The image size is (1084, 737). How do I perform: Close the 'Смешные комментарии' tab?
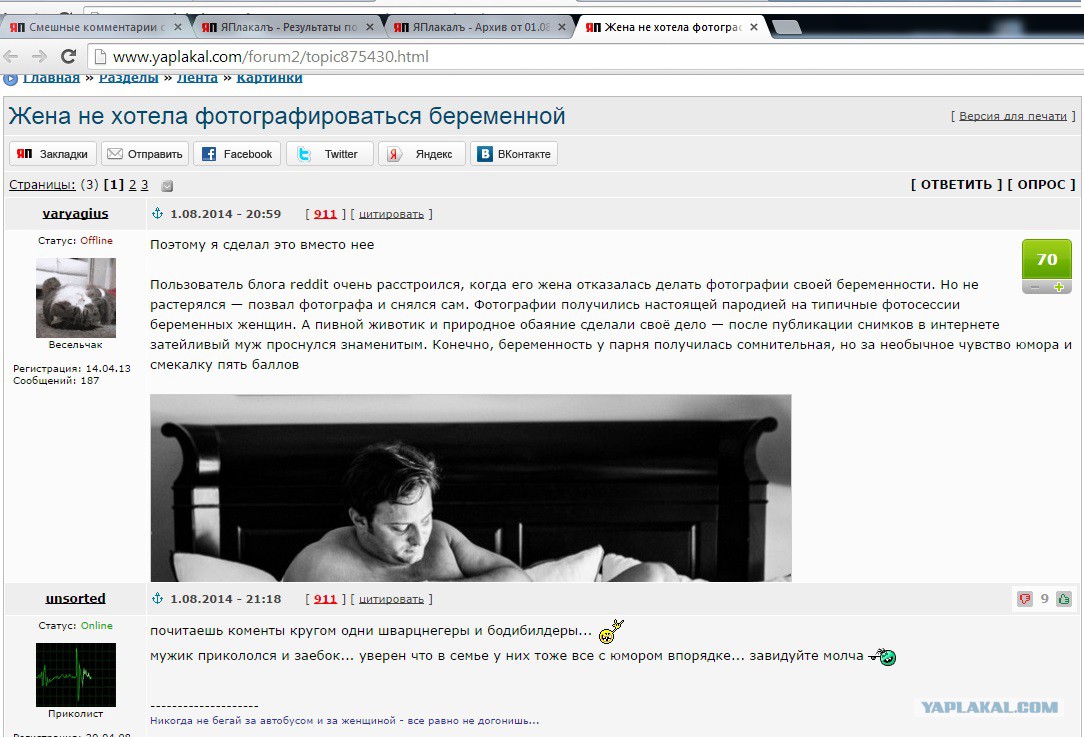178,27
